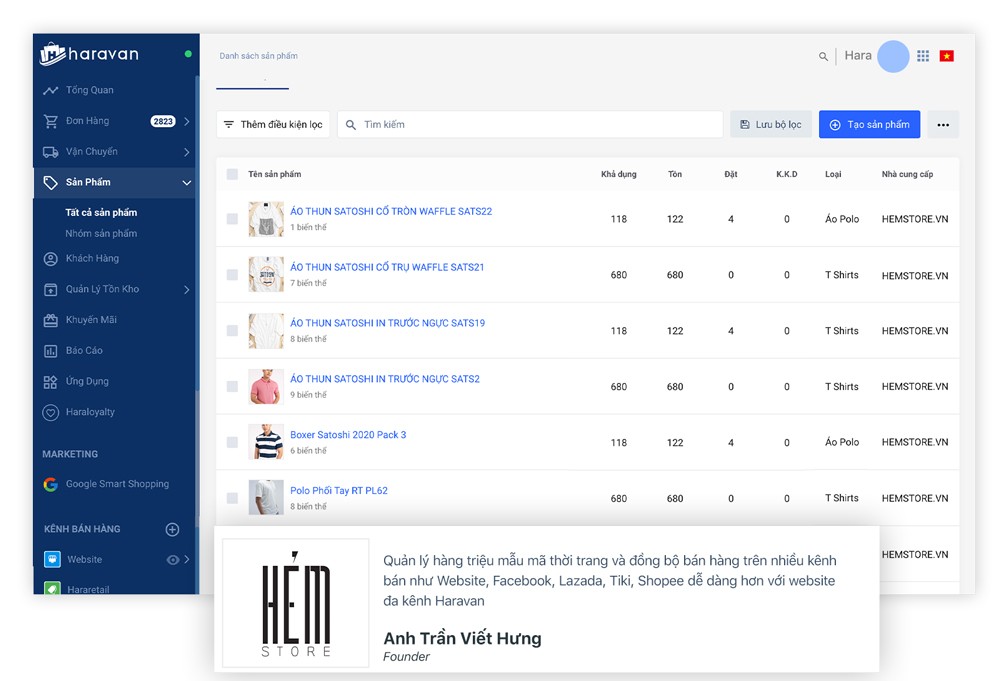Open the apps grid icon
Viewport: 1000px width, 681px height.
[x=923, y=56]
